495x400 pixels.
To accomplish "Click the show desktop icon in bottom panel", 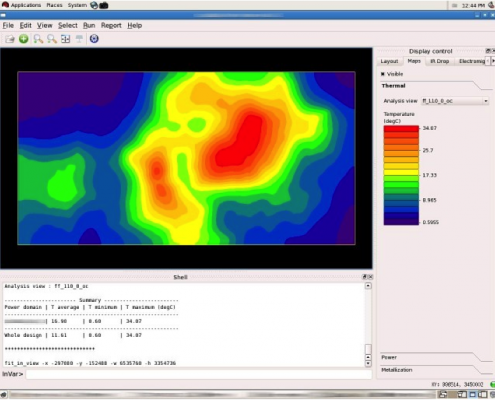I will pos(3,395).
